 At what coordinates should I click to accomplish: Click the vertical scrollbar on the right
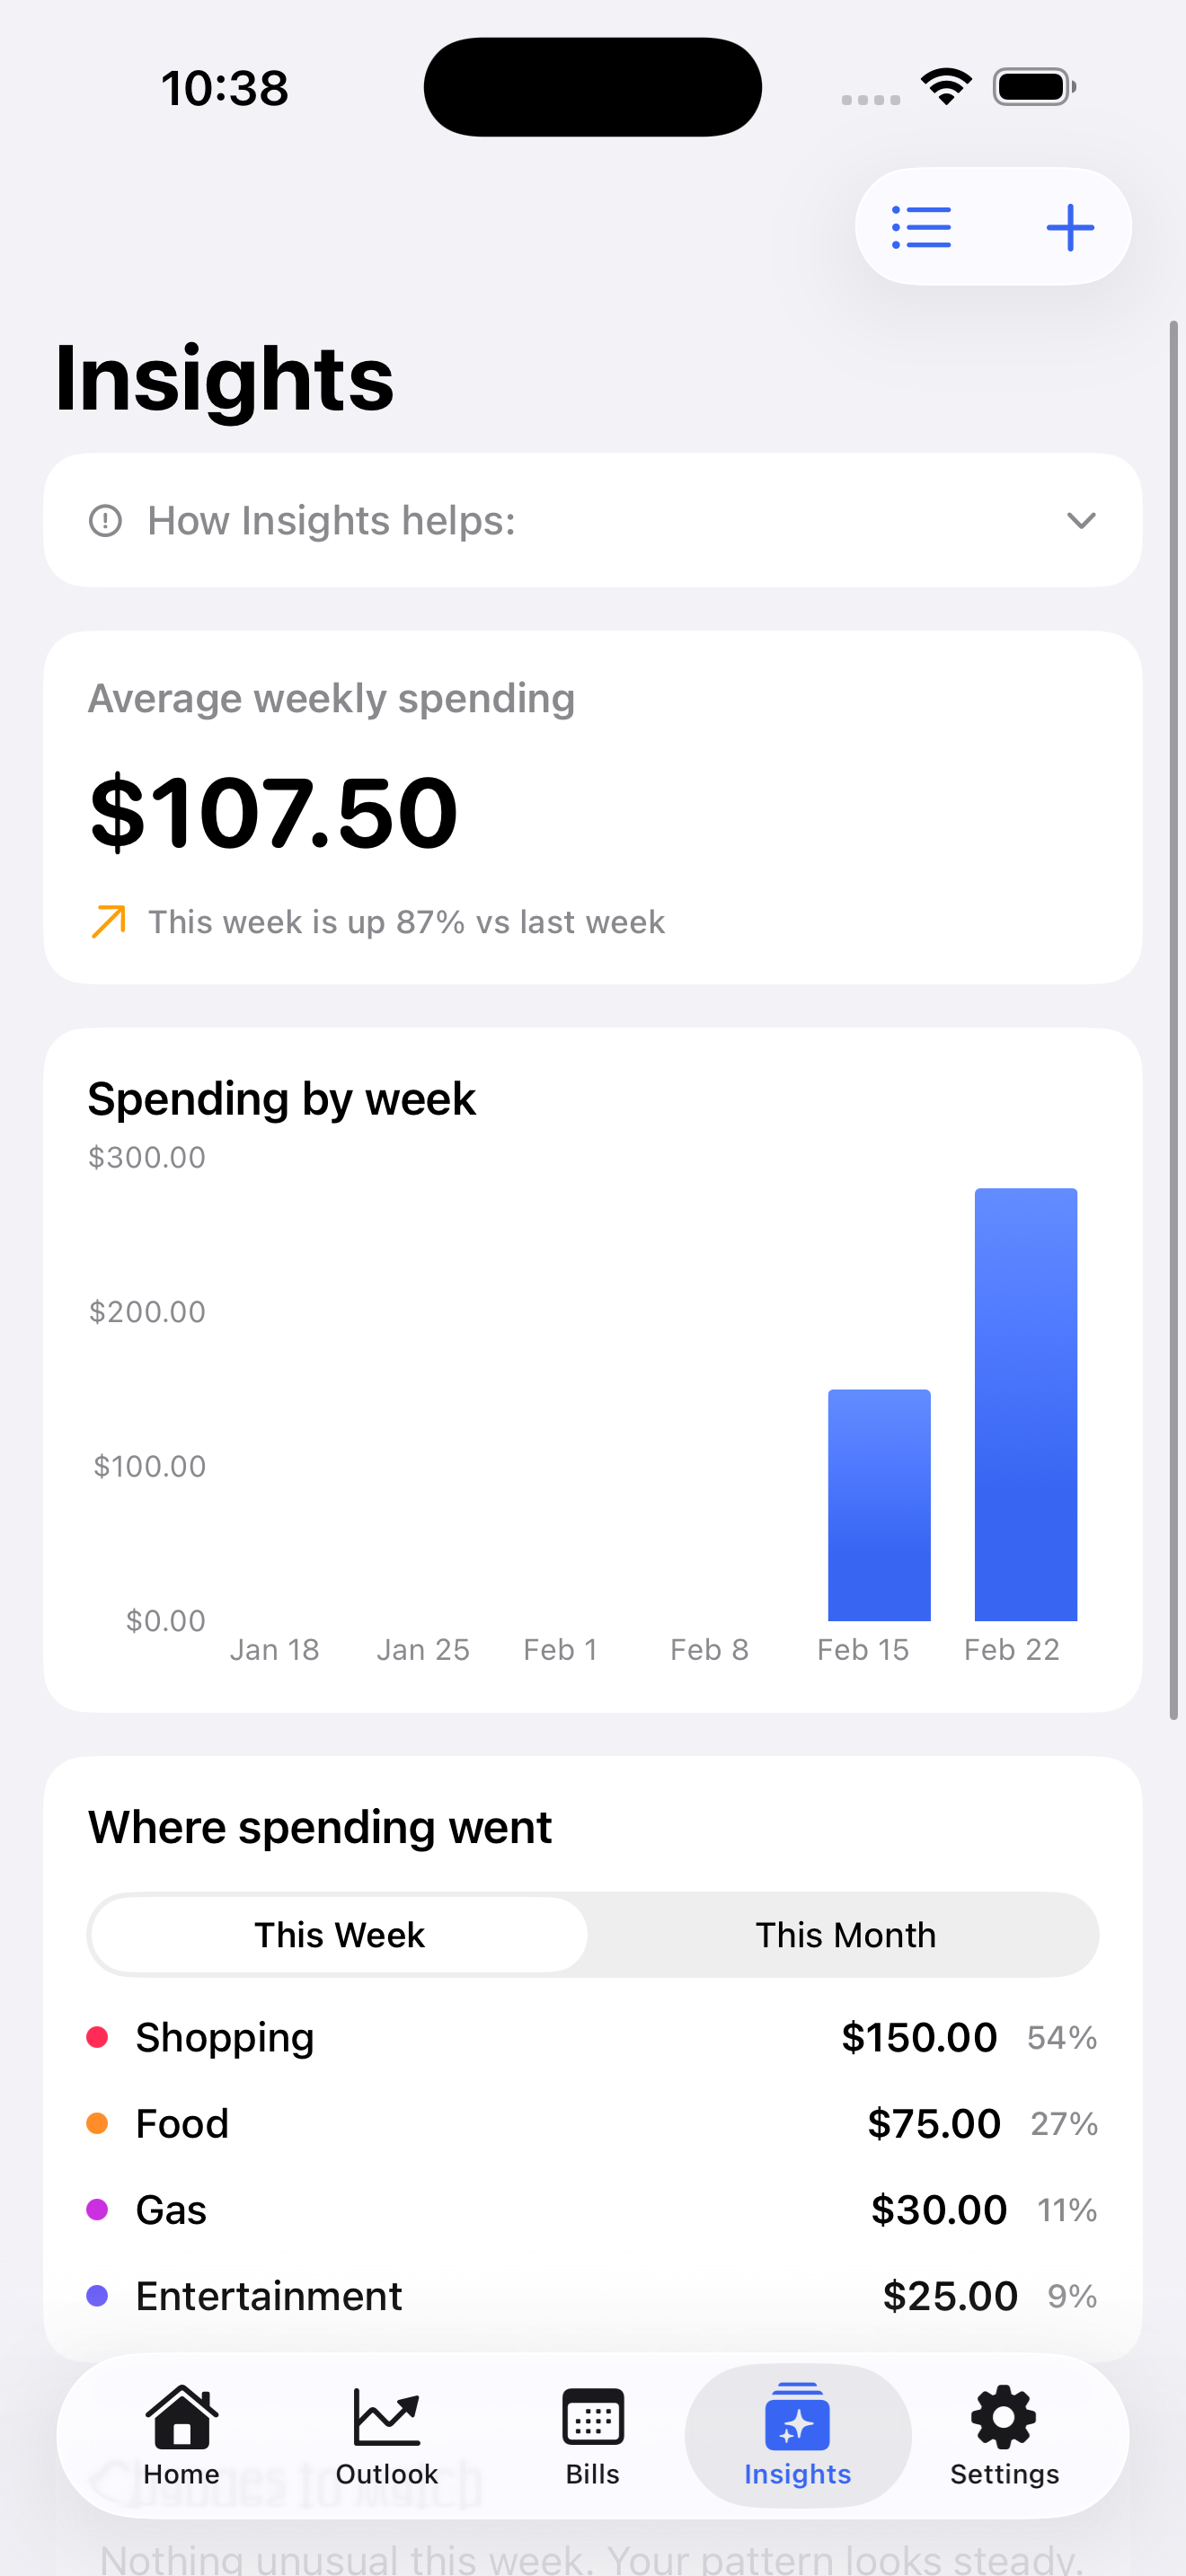(1174, 1020)
